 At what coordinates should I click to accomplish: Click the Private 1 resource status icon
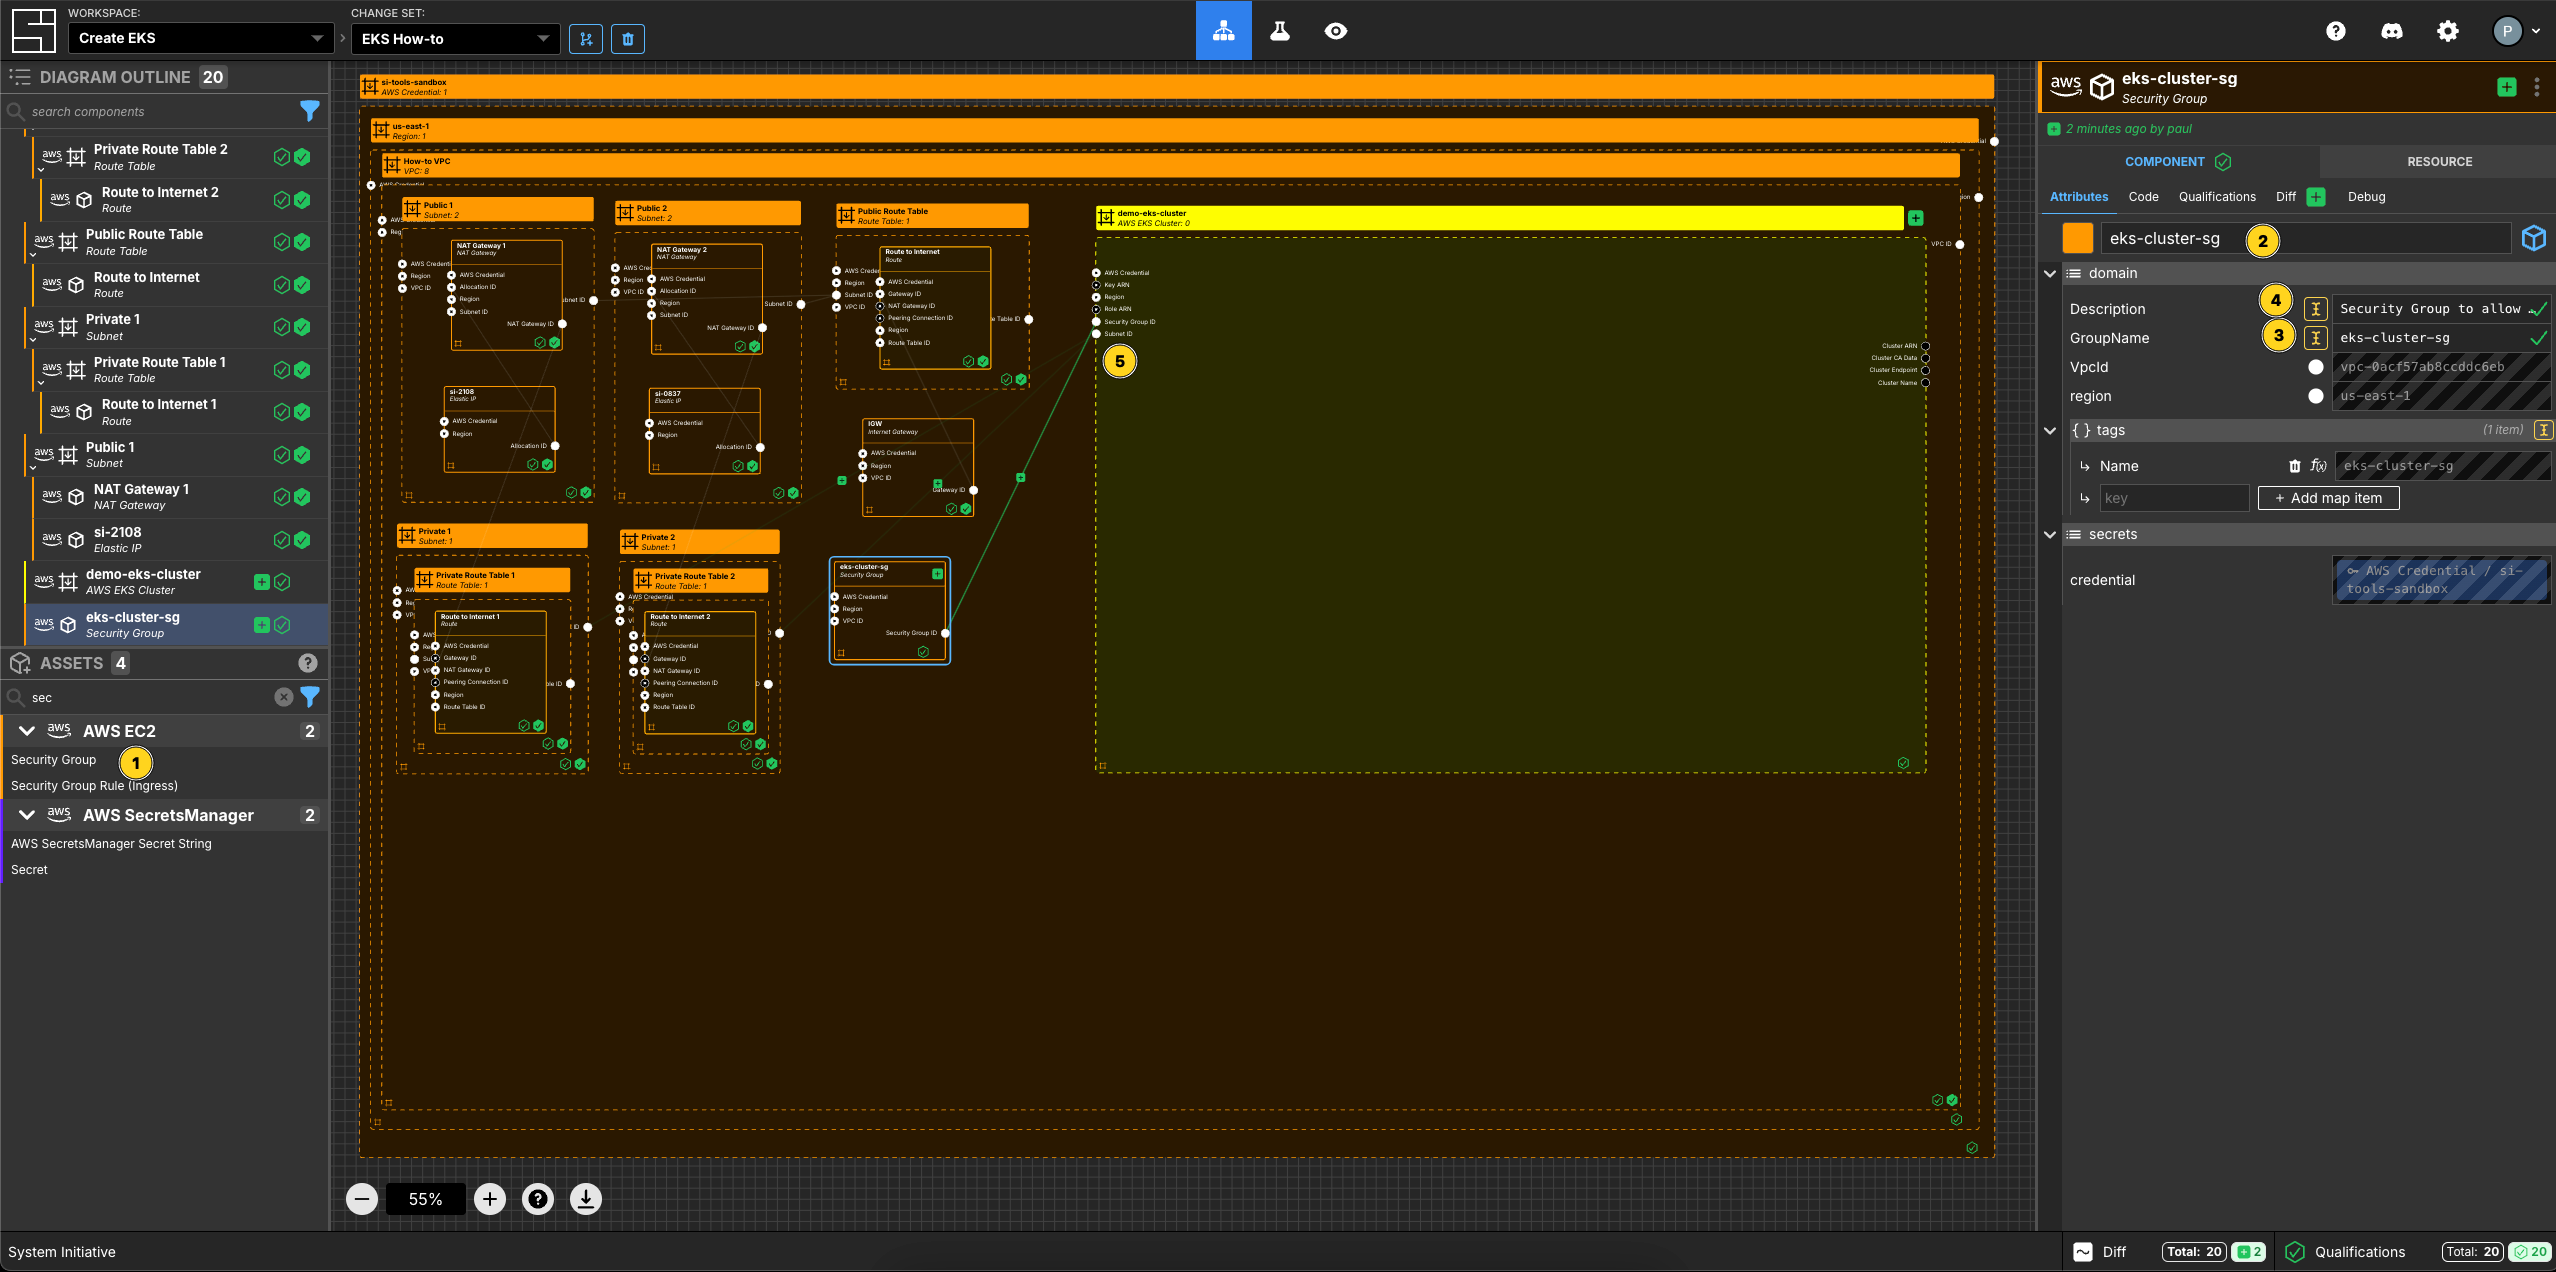302,327
